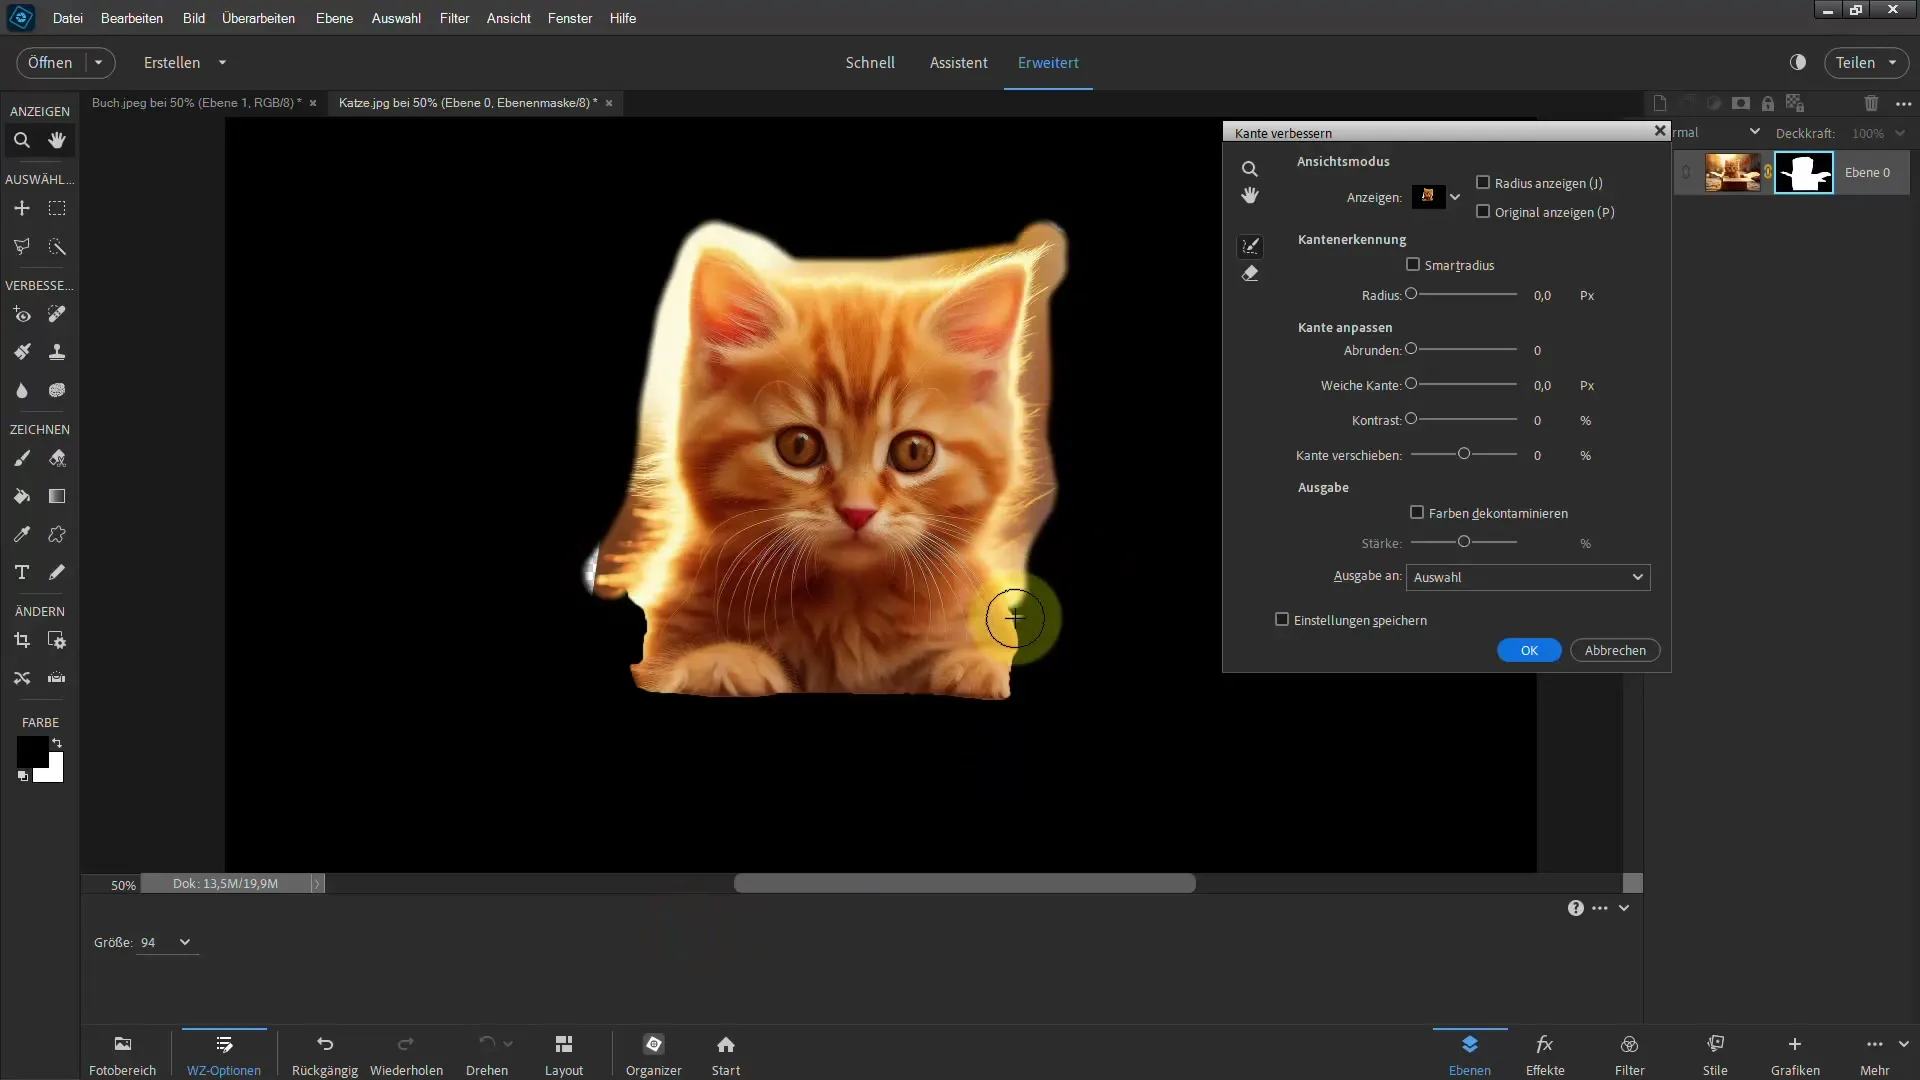Switch to the Schnell mode tab

[870, 62]
